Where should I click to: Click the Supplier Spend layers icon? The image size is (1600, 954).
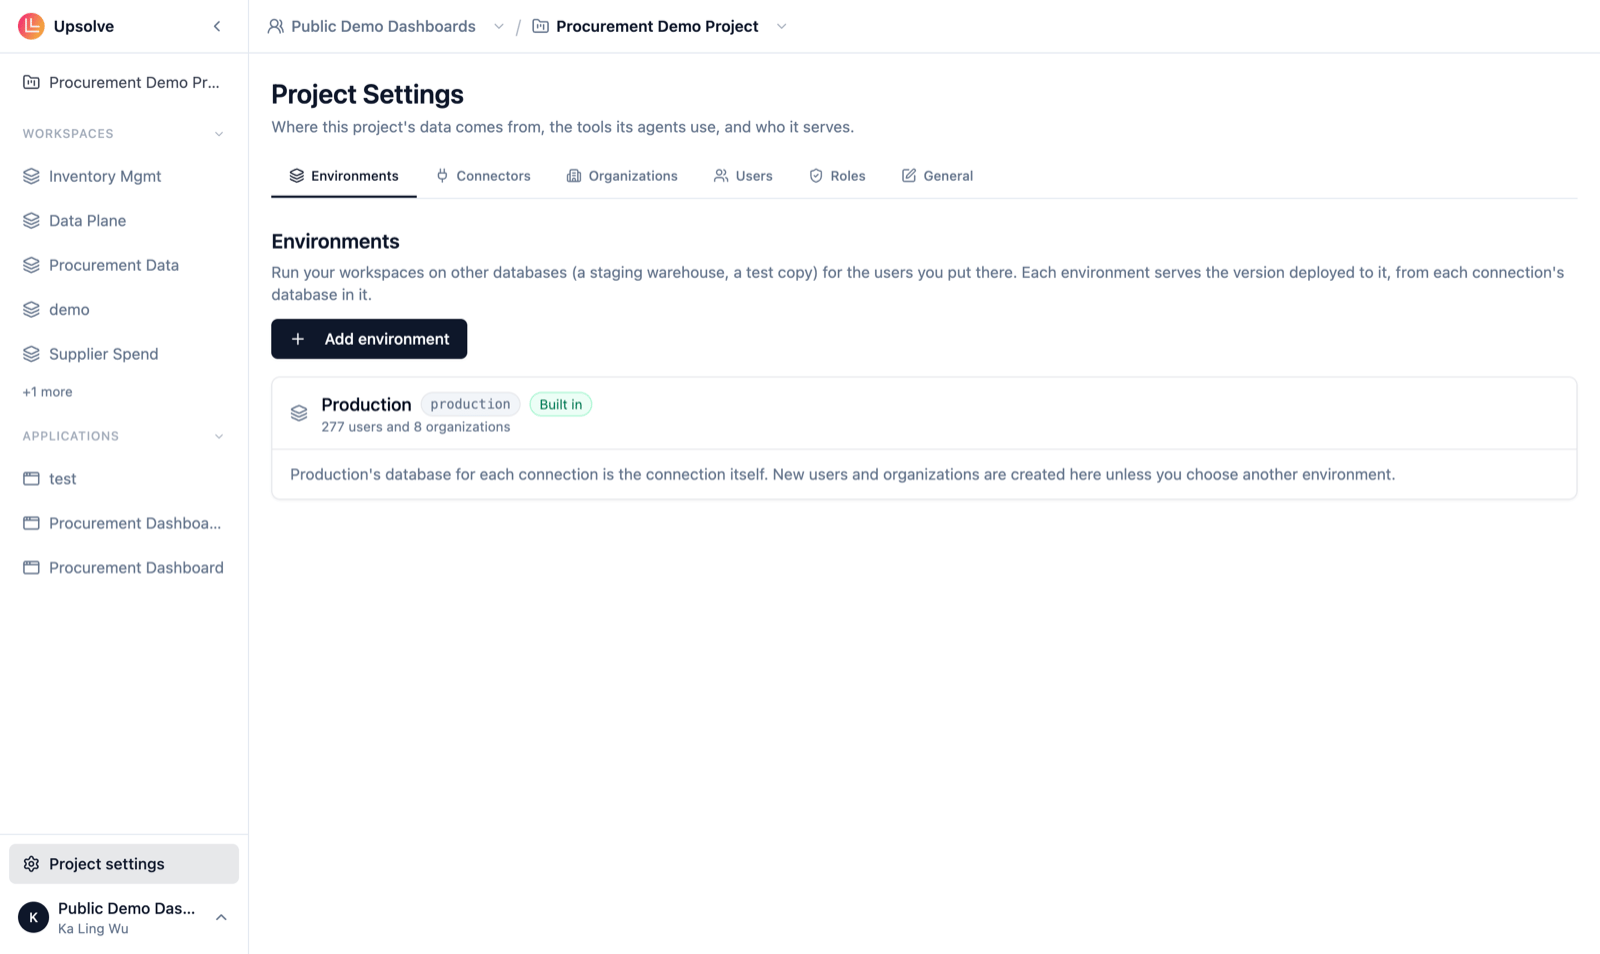coord(31,354)
